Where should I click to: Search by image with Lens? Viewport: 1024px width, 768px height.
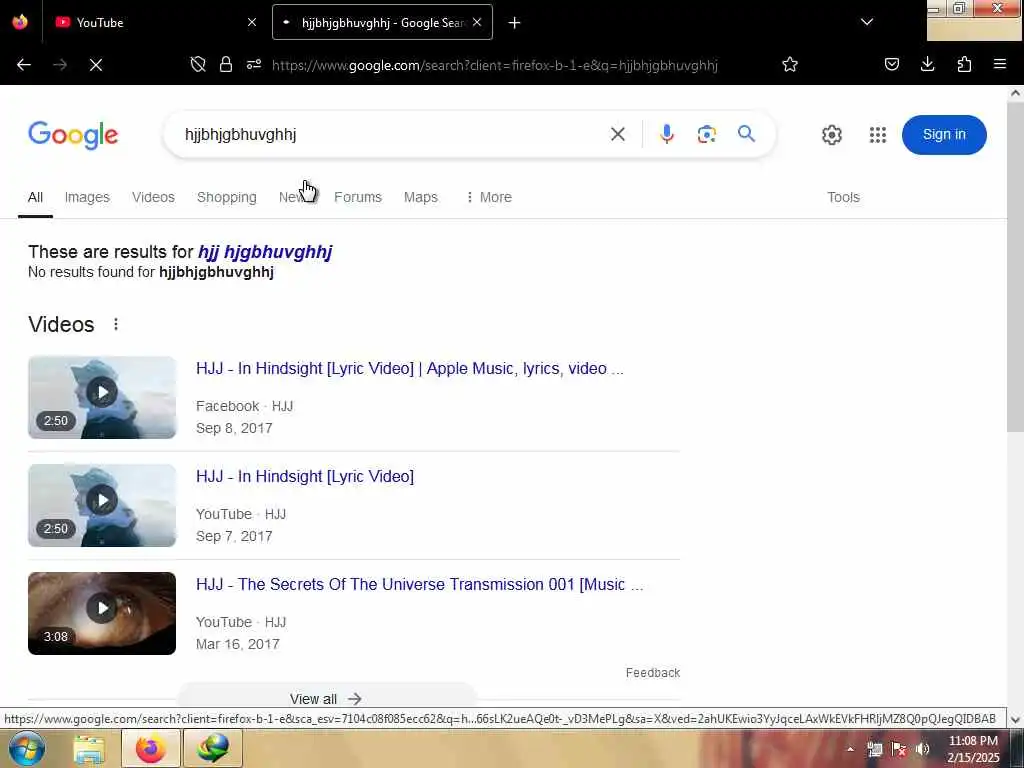click(707, 135)
